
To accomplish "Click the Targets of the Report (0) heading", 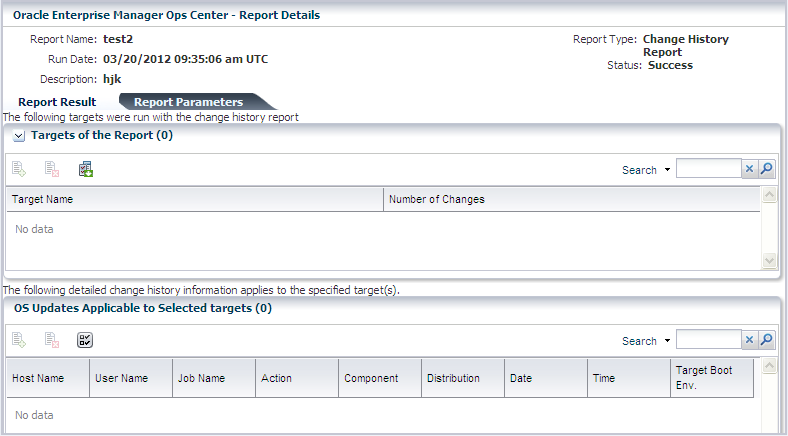I will (102, 135).
